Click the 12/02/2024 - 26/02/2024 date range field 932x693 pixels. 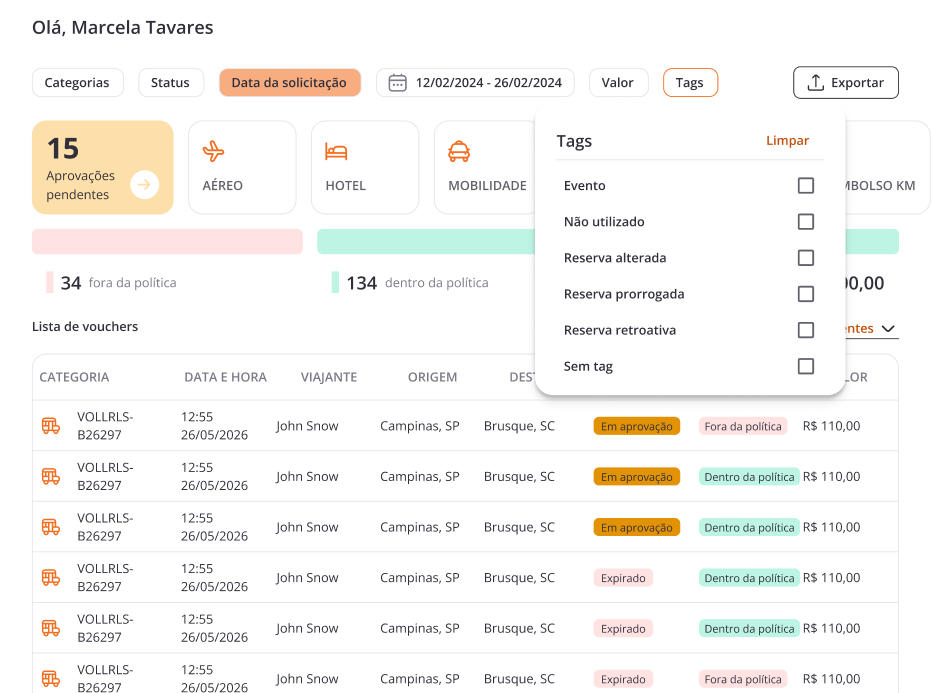pyautogui.click(x=476, y=83)
